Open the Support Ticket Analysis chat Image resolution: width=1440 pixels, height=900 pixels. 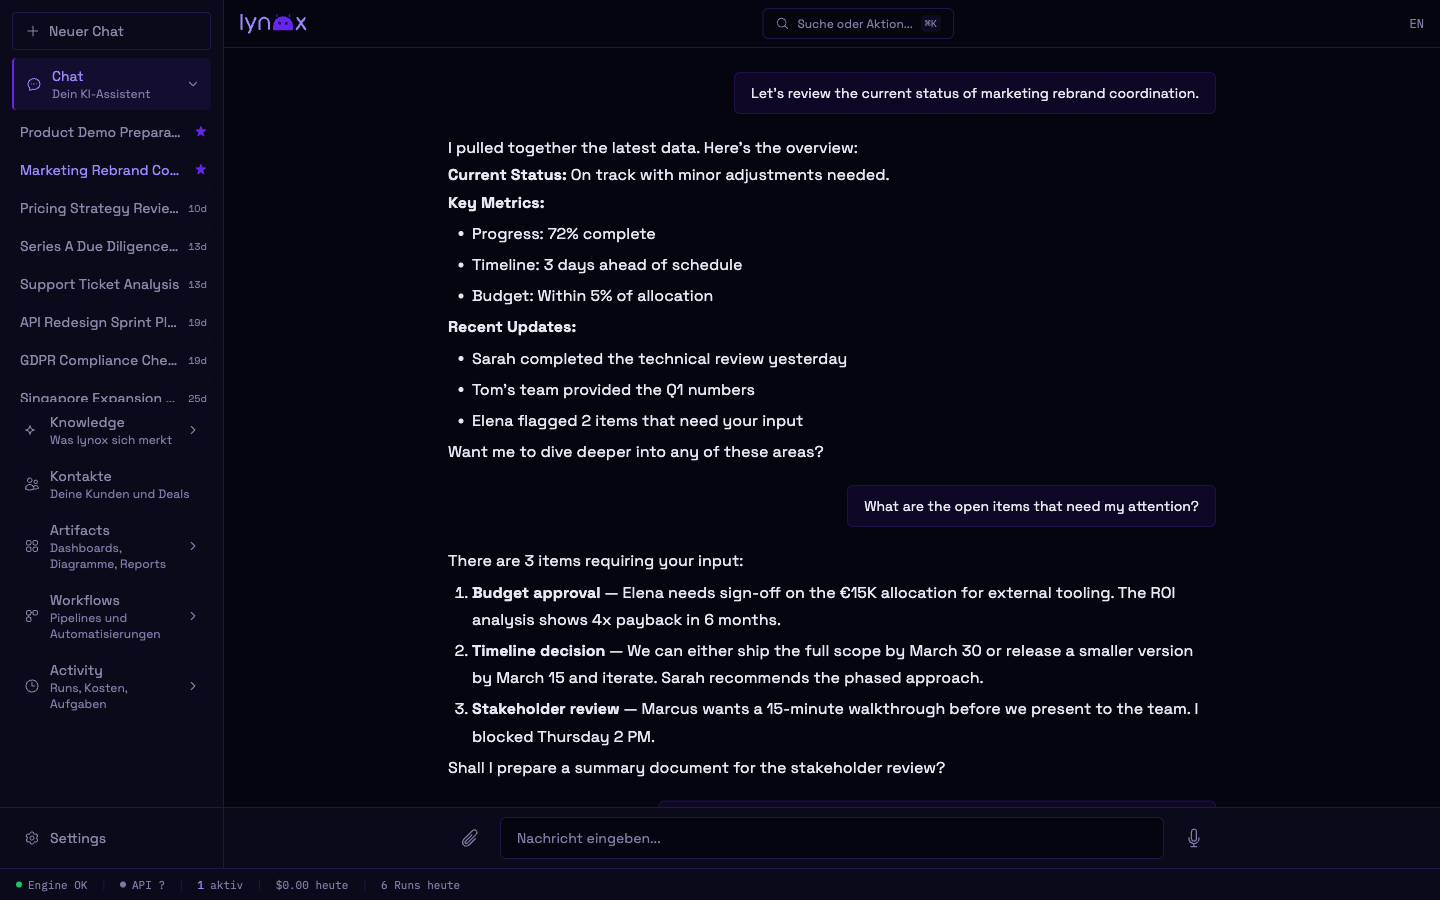point(100,284)
